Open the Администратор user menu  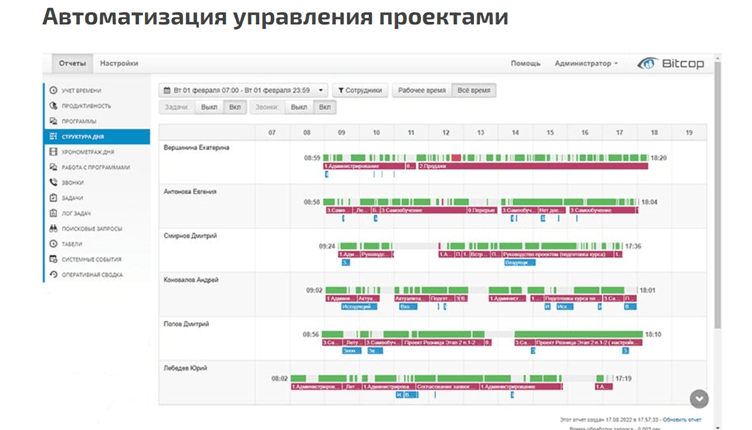pos(586,63)
